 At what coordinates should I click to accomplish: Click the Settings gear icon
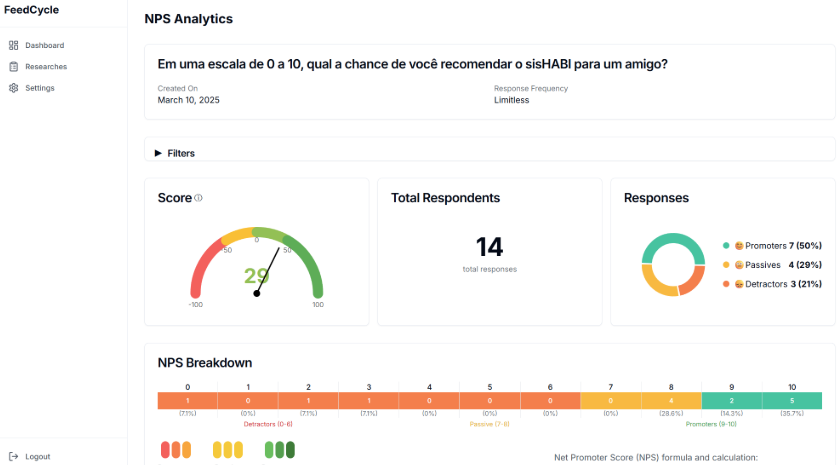click(x=13, y=88)
